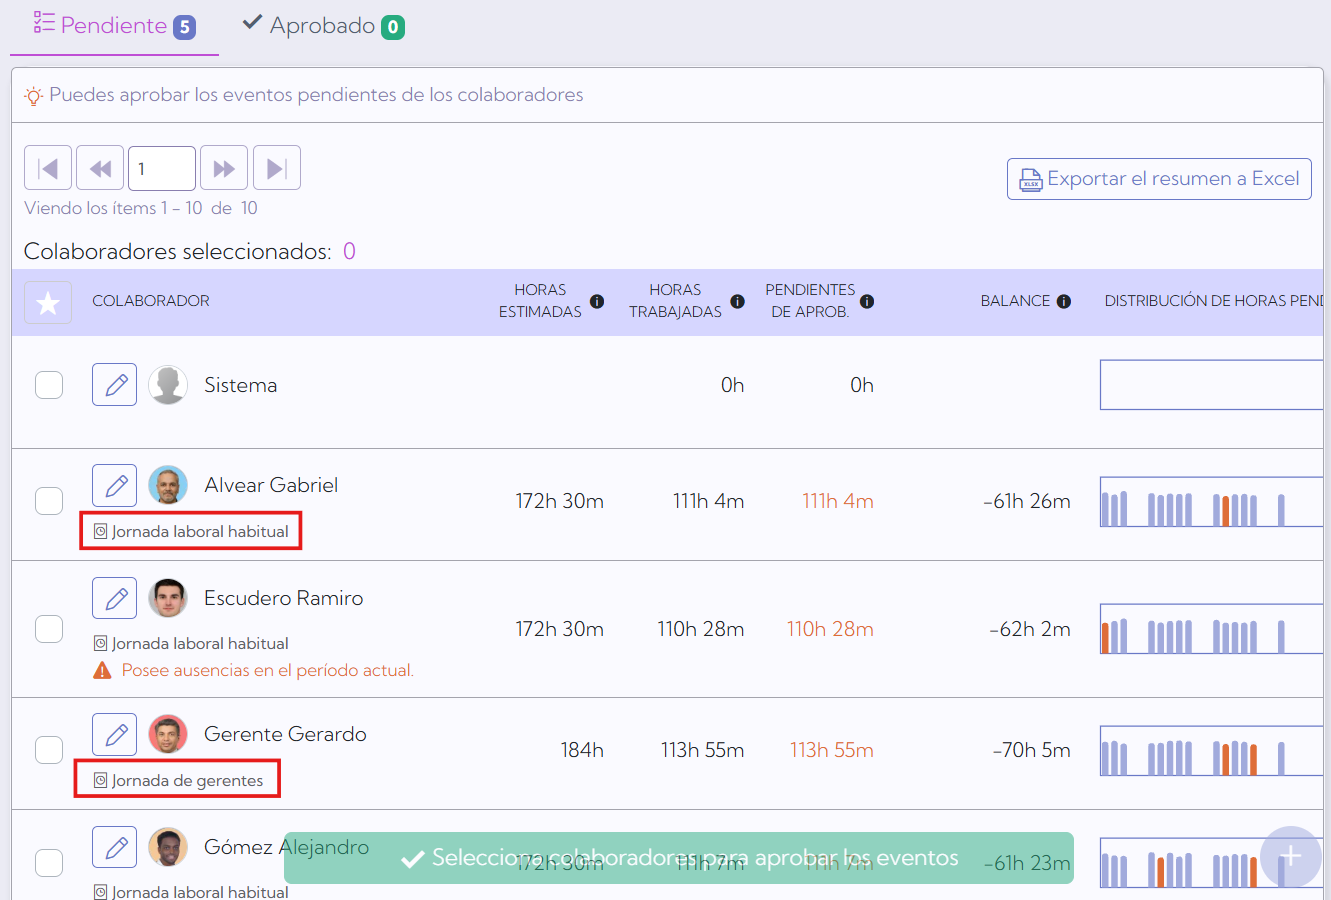
Task: Click Gerente Gerardo's pending 113h 55m value
Action: [832, 750]
